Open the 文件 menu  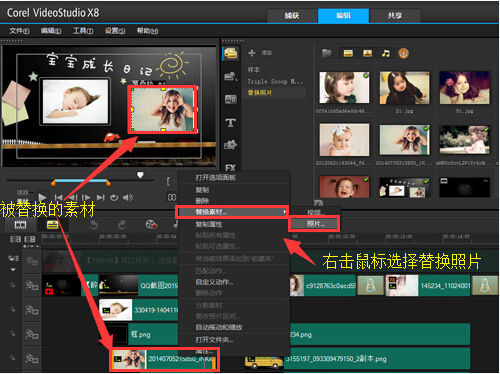pos(19,31)
